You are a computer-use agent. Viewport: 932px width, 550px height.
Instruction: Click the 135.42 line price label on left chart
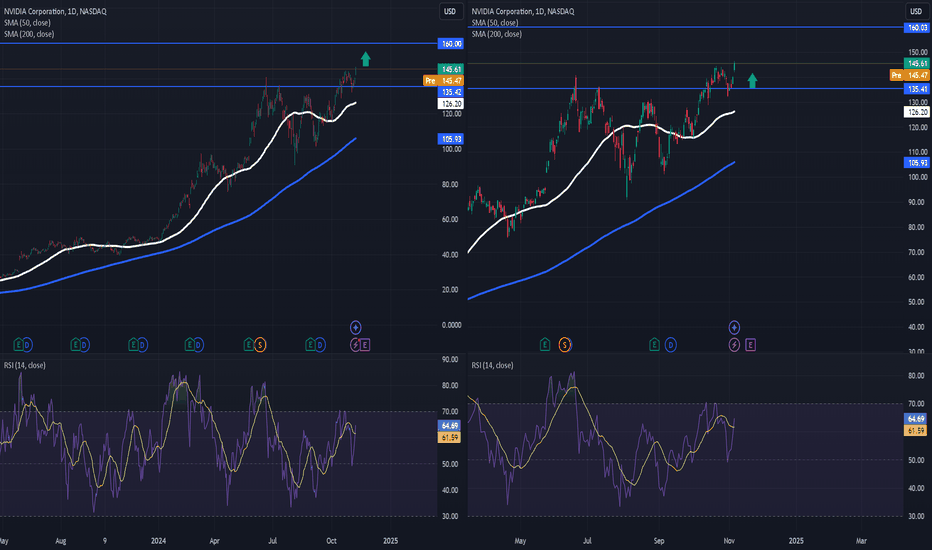(x=451, y=92)
